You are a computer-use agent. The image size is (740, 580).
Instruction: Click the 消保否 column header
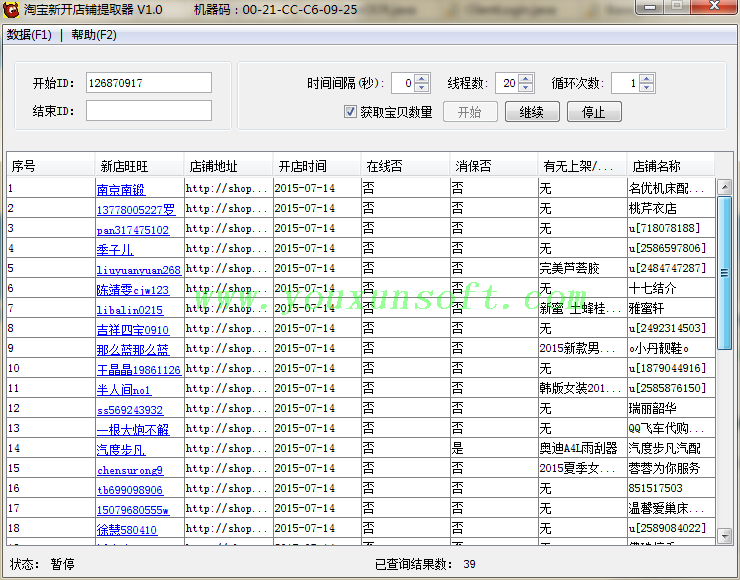tap(494, 166)
